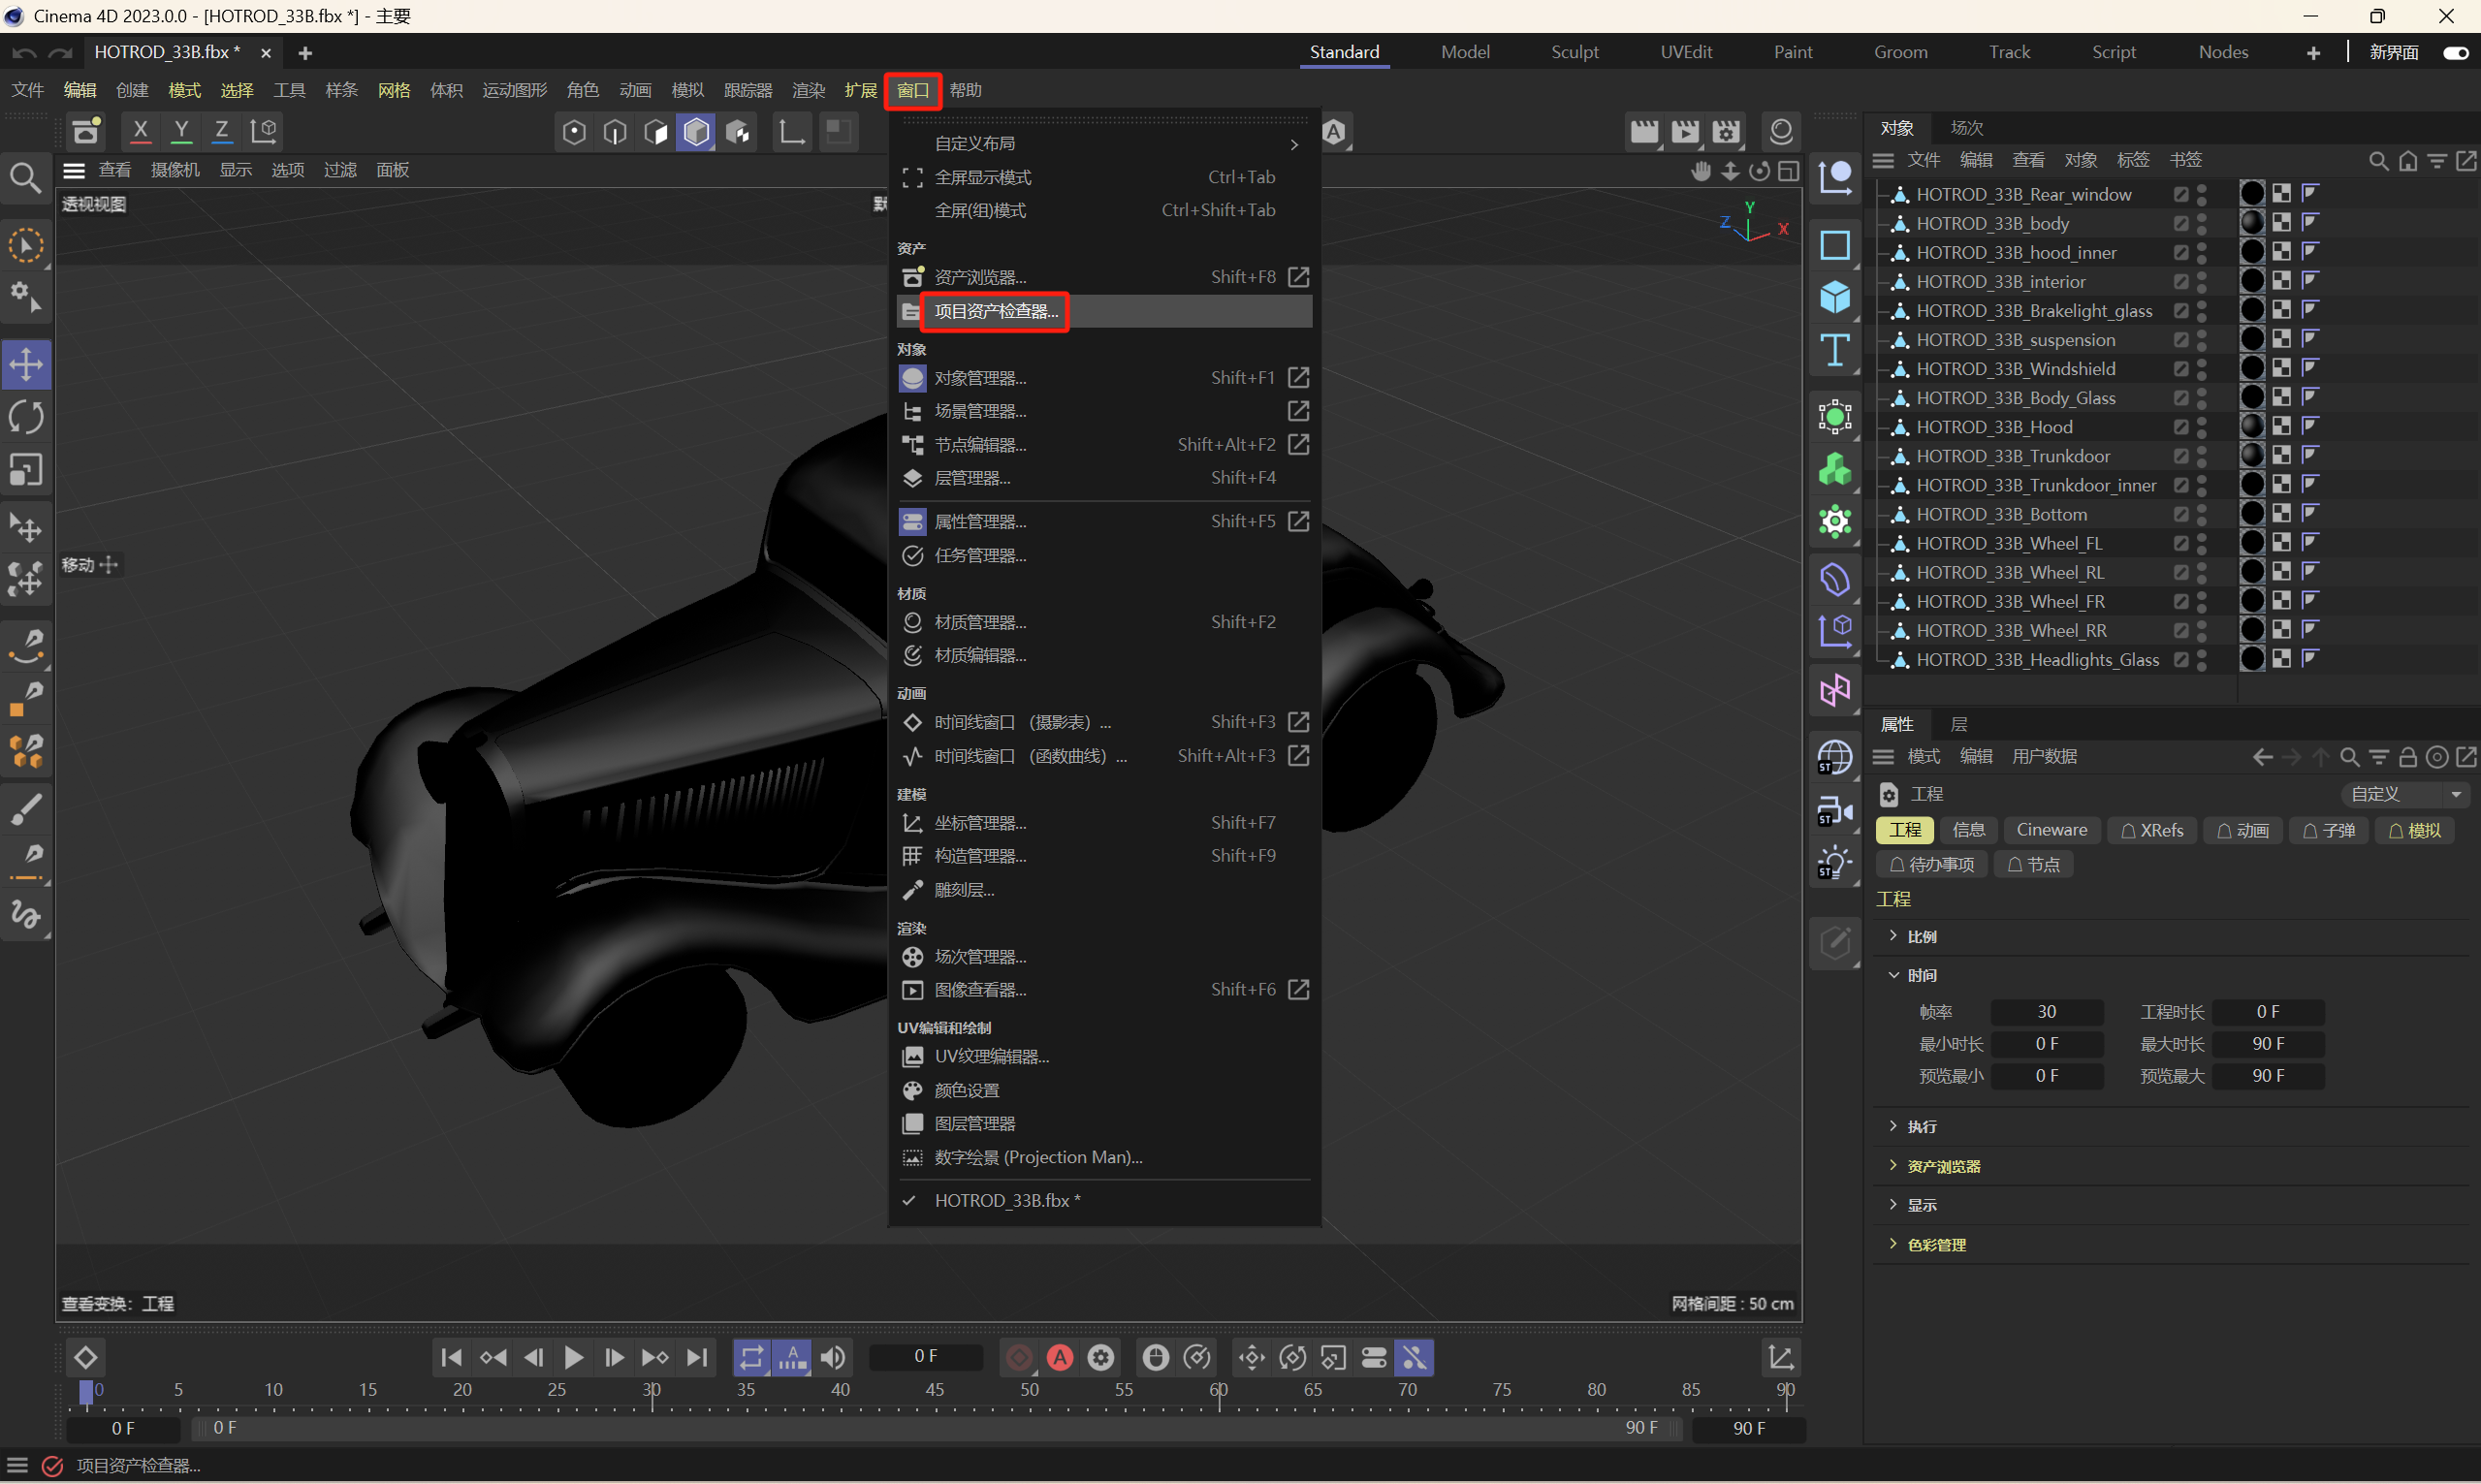Click the render settings clapperboard gear icon
2481x1484 pixels.
[1726, 131]
